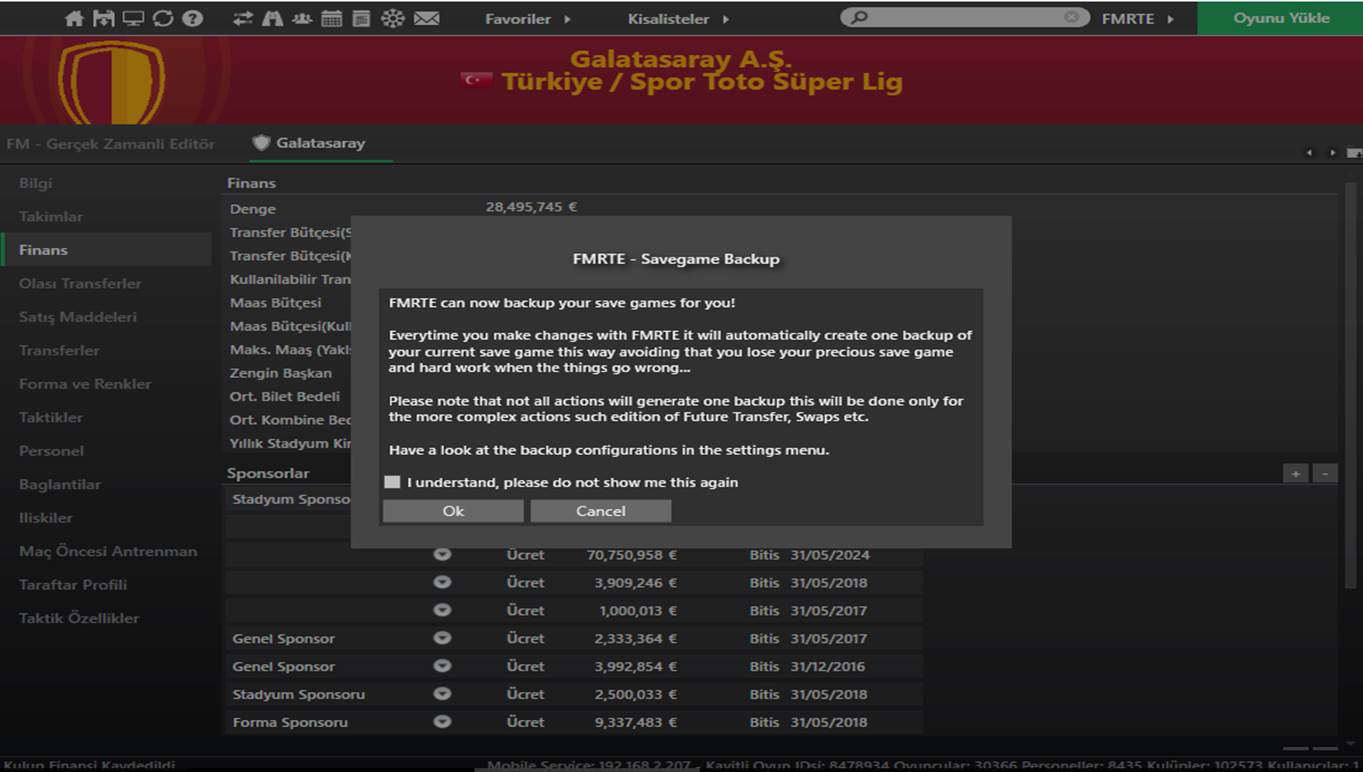Click Cancel in Savegame Backup dialog

tap(601, 511)
